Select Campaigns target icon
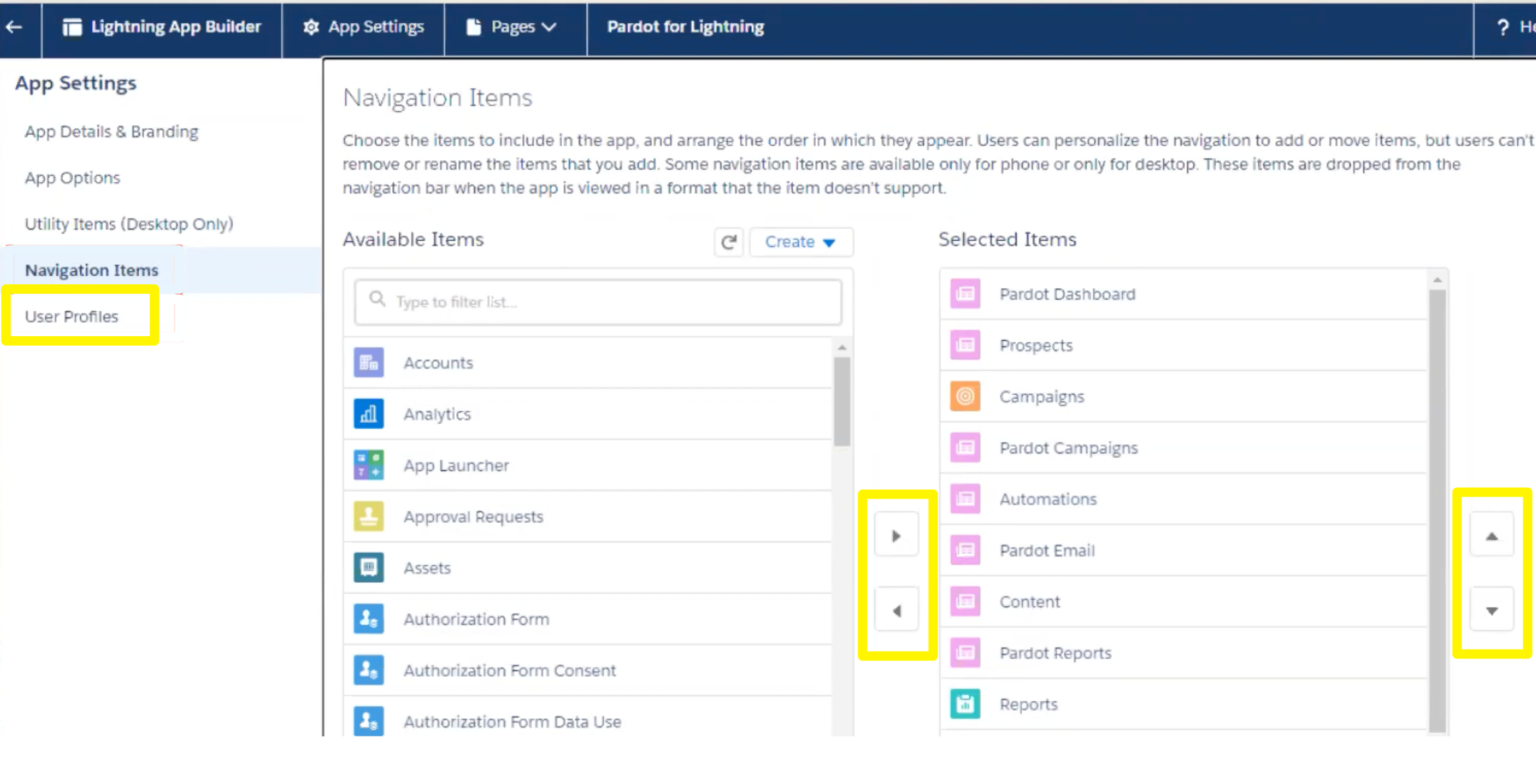 965,397
